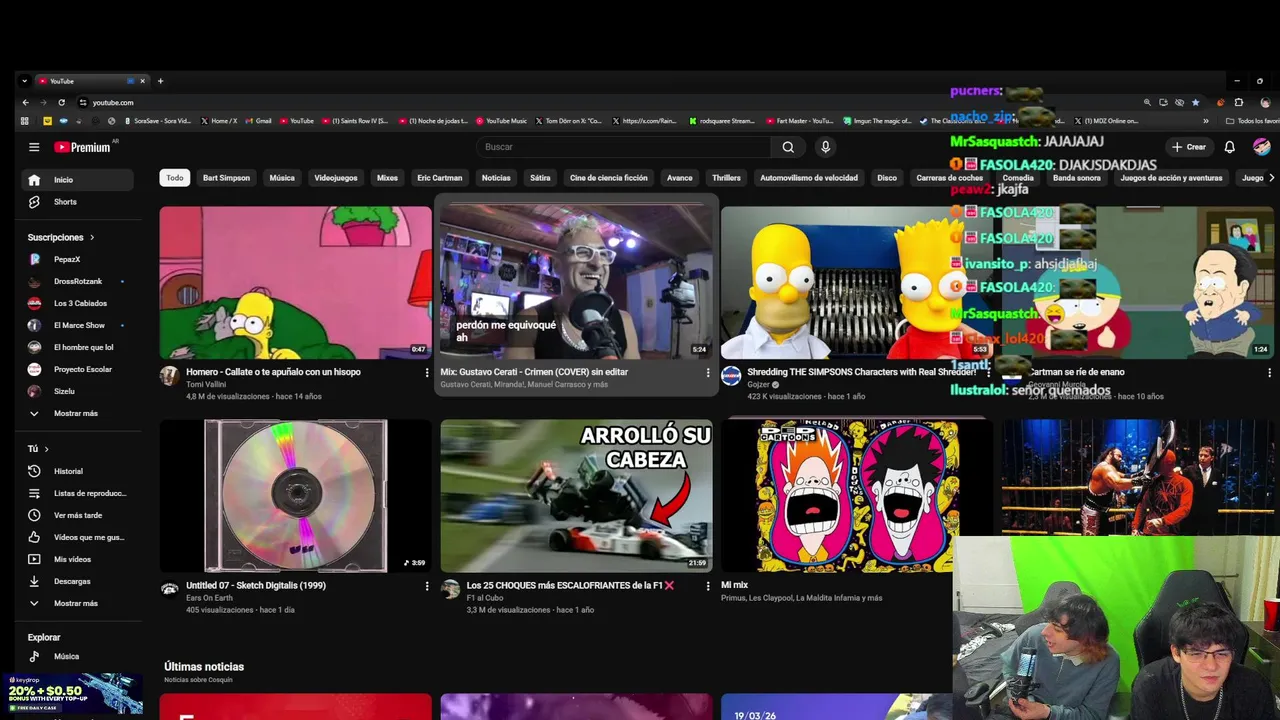
Task: Open the Home / X bookmark
Action: click(219, 121)
